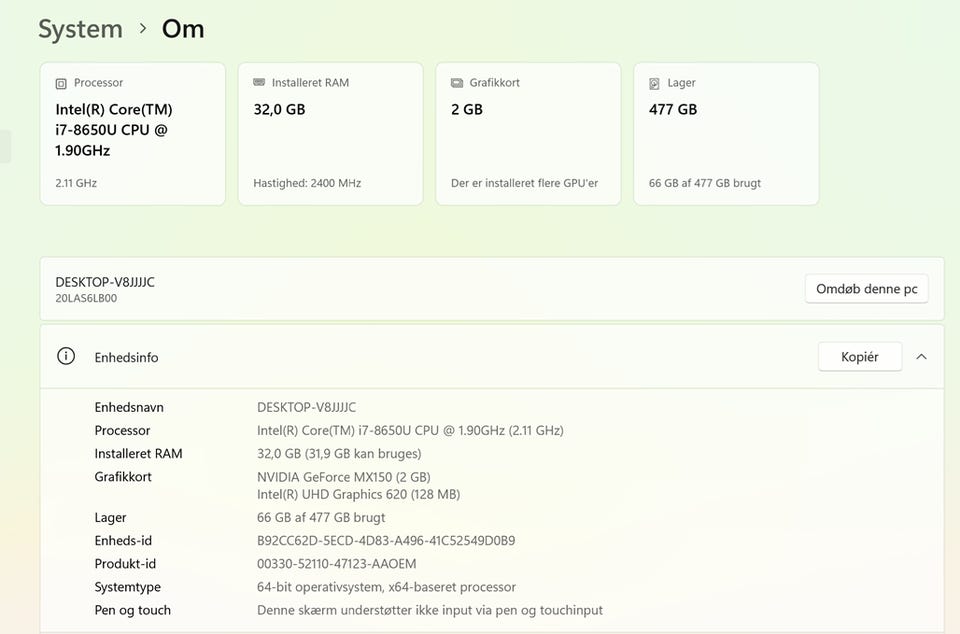
Task: Click 'Hastighed: 2400 MHz' text
Action: click(x=307, y=183)
